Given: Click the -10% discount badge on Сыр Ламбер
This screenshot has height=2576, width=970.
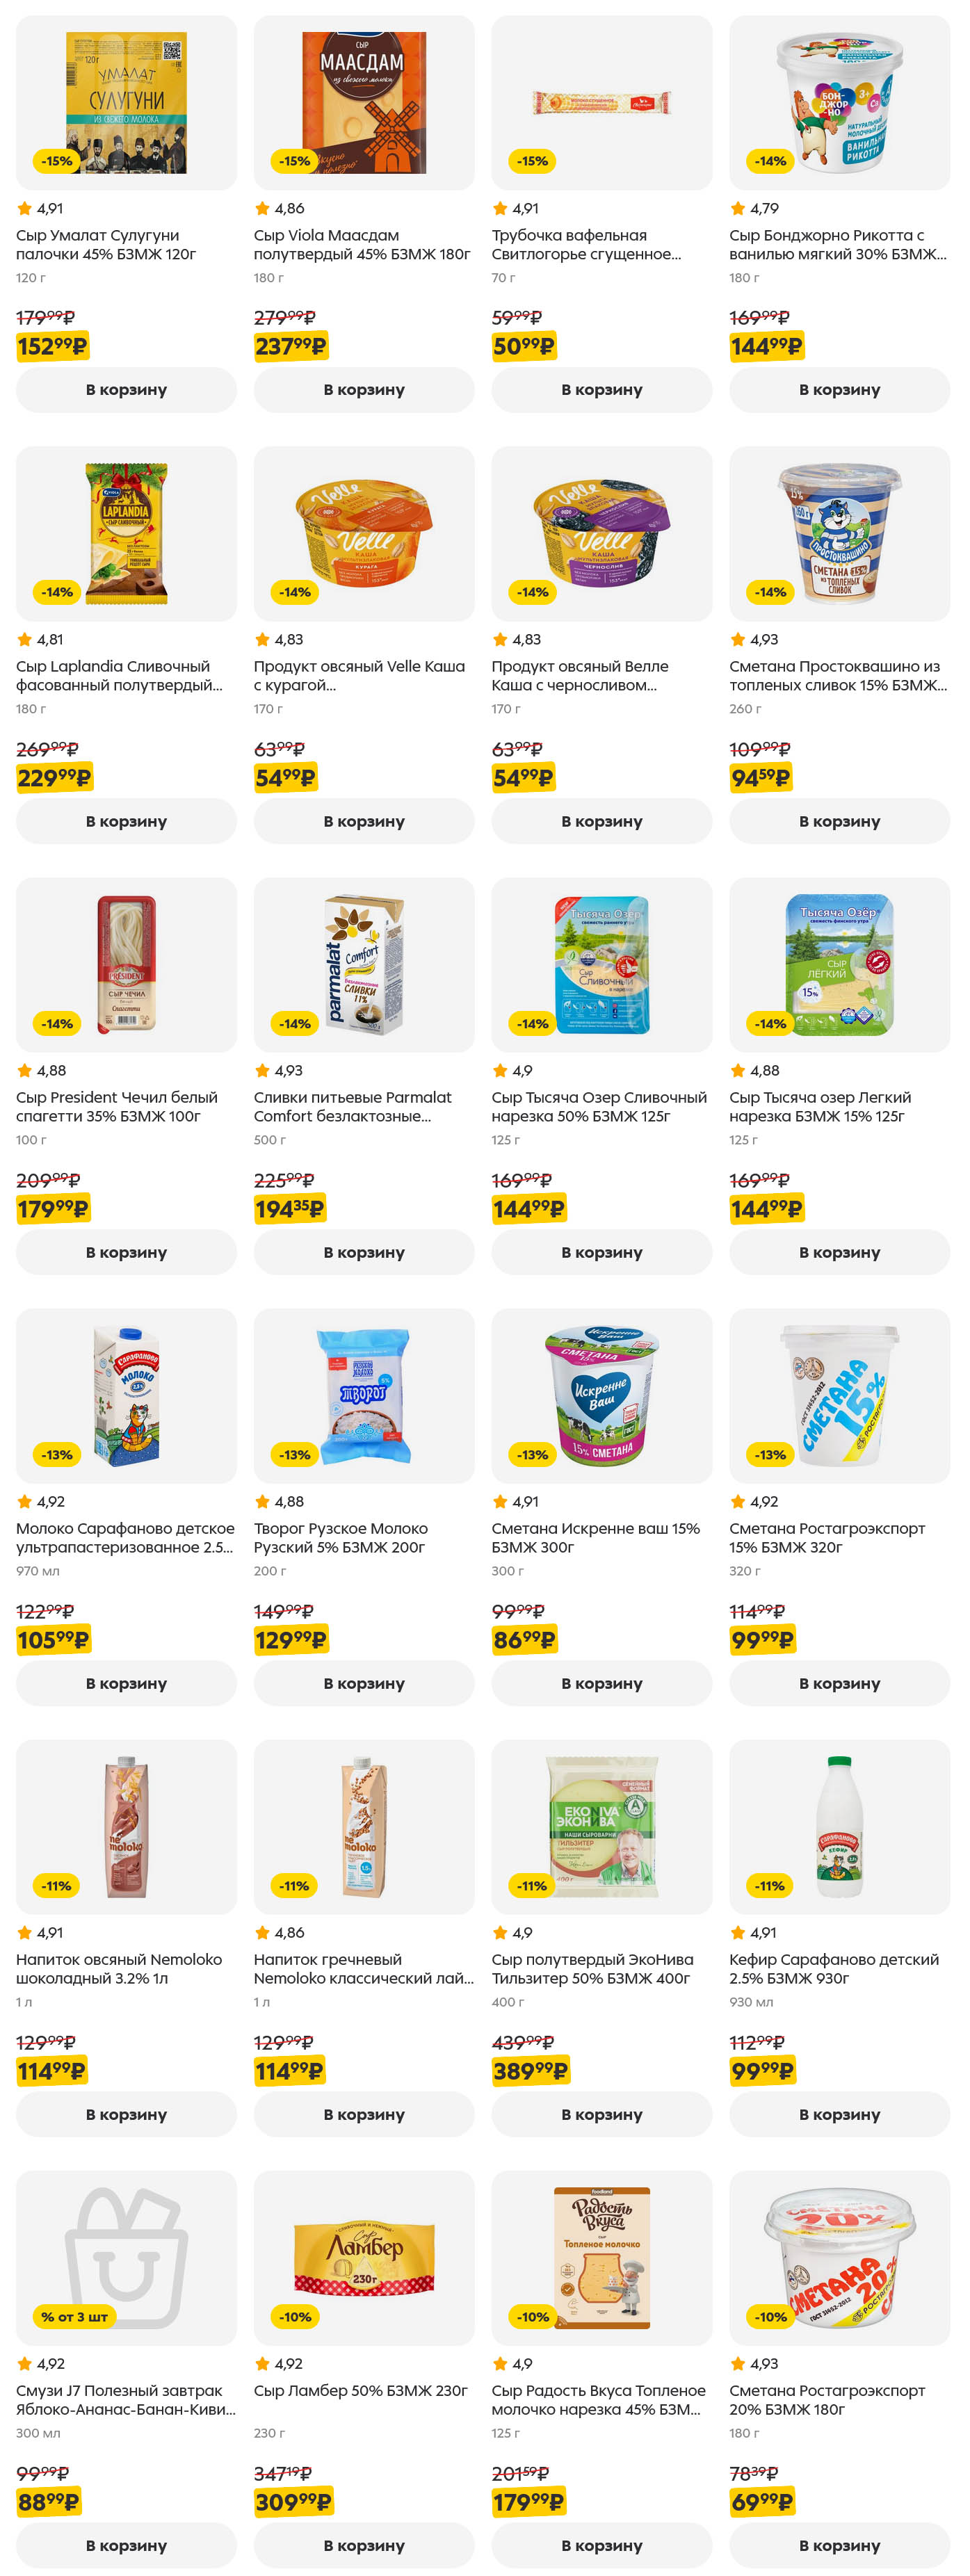Looking at the screenshot, I should 294,2316.
